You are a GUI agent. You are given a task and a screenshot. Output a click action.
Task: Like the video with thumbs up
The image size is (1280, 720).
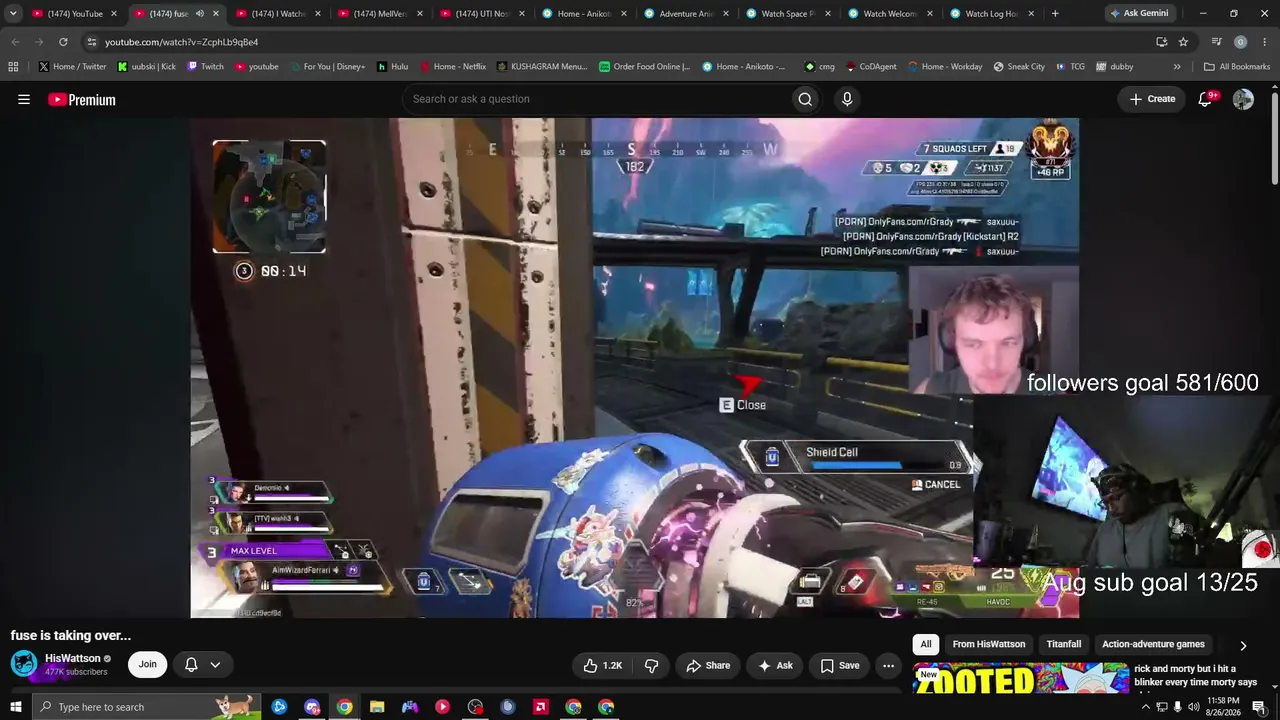pos(602,665)
